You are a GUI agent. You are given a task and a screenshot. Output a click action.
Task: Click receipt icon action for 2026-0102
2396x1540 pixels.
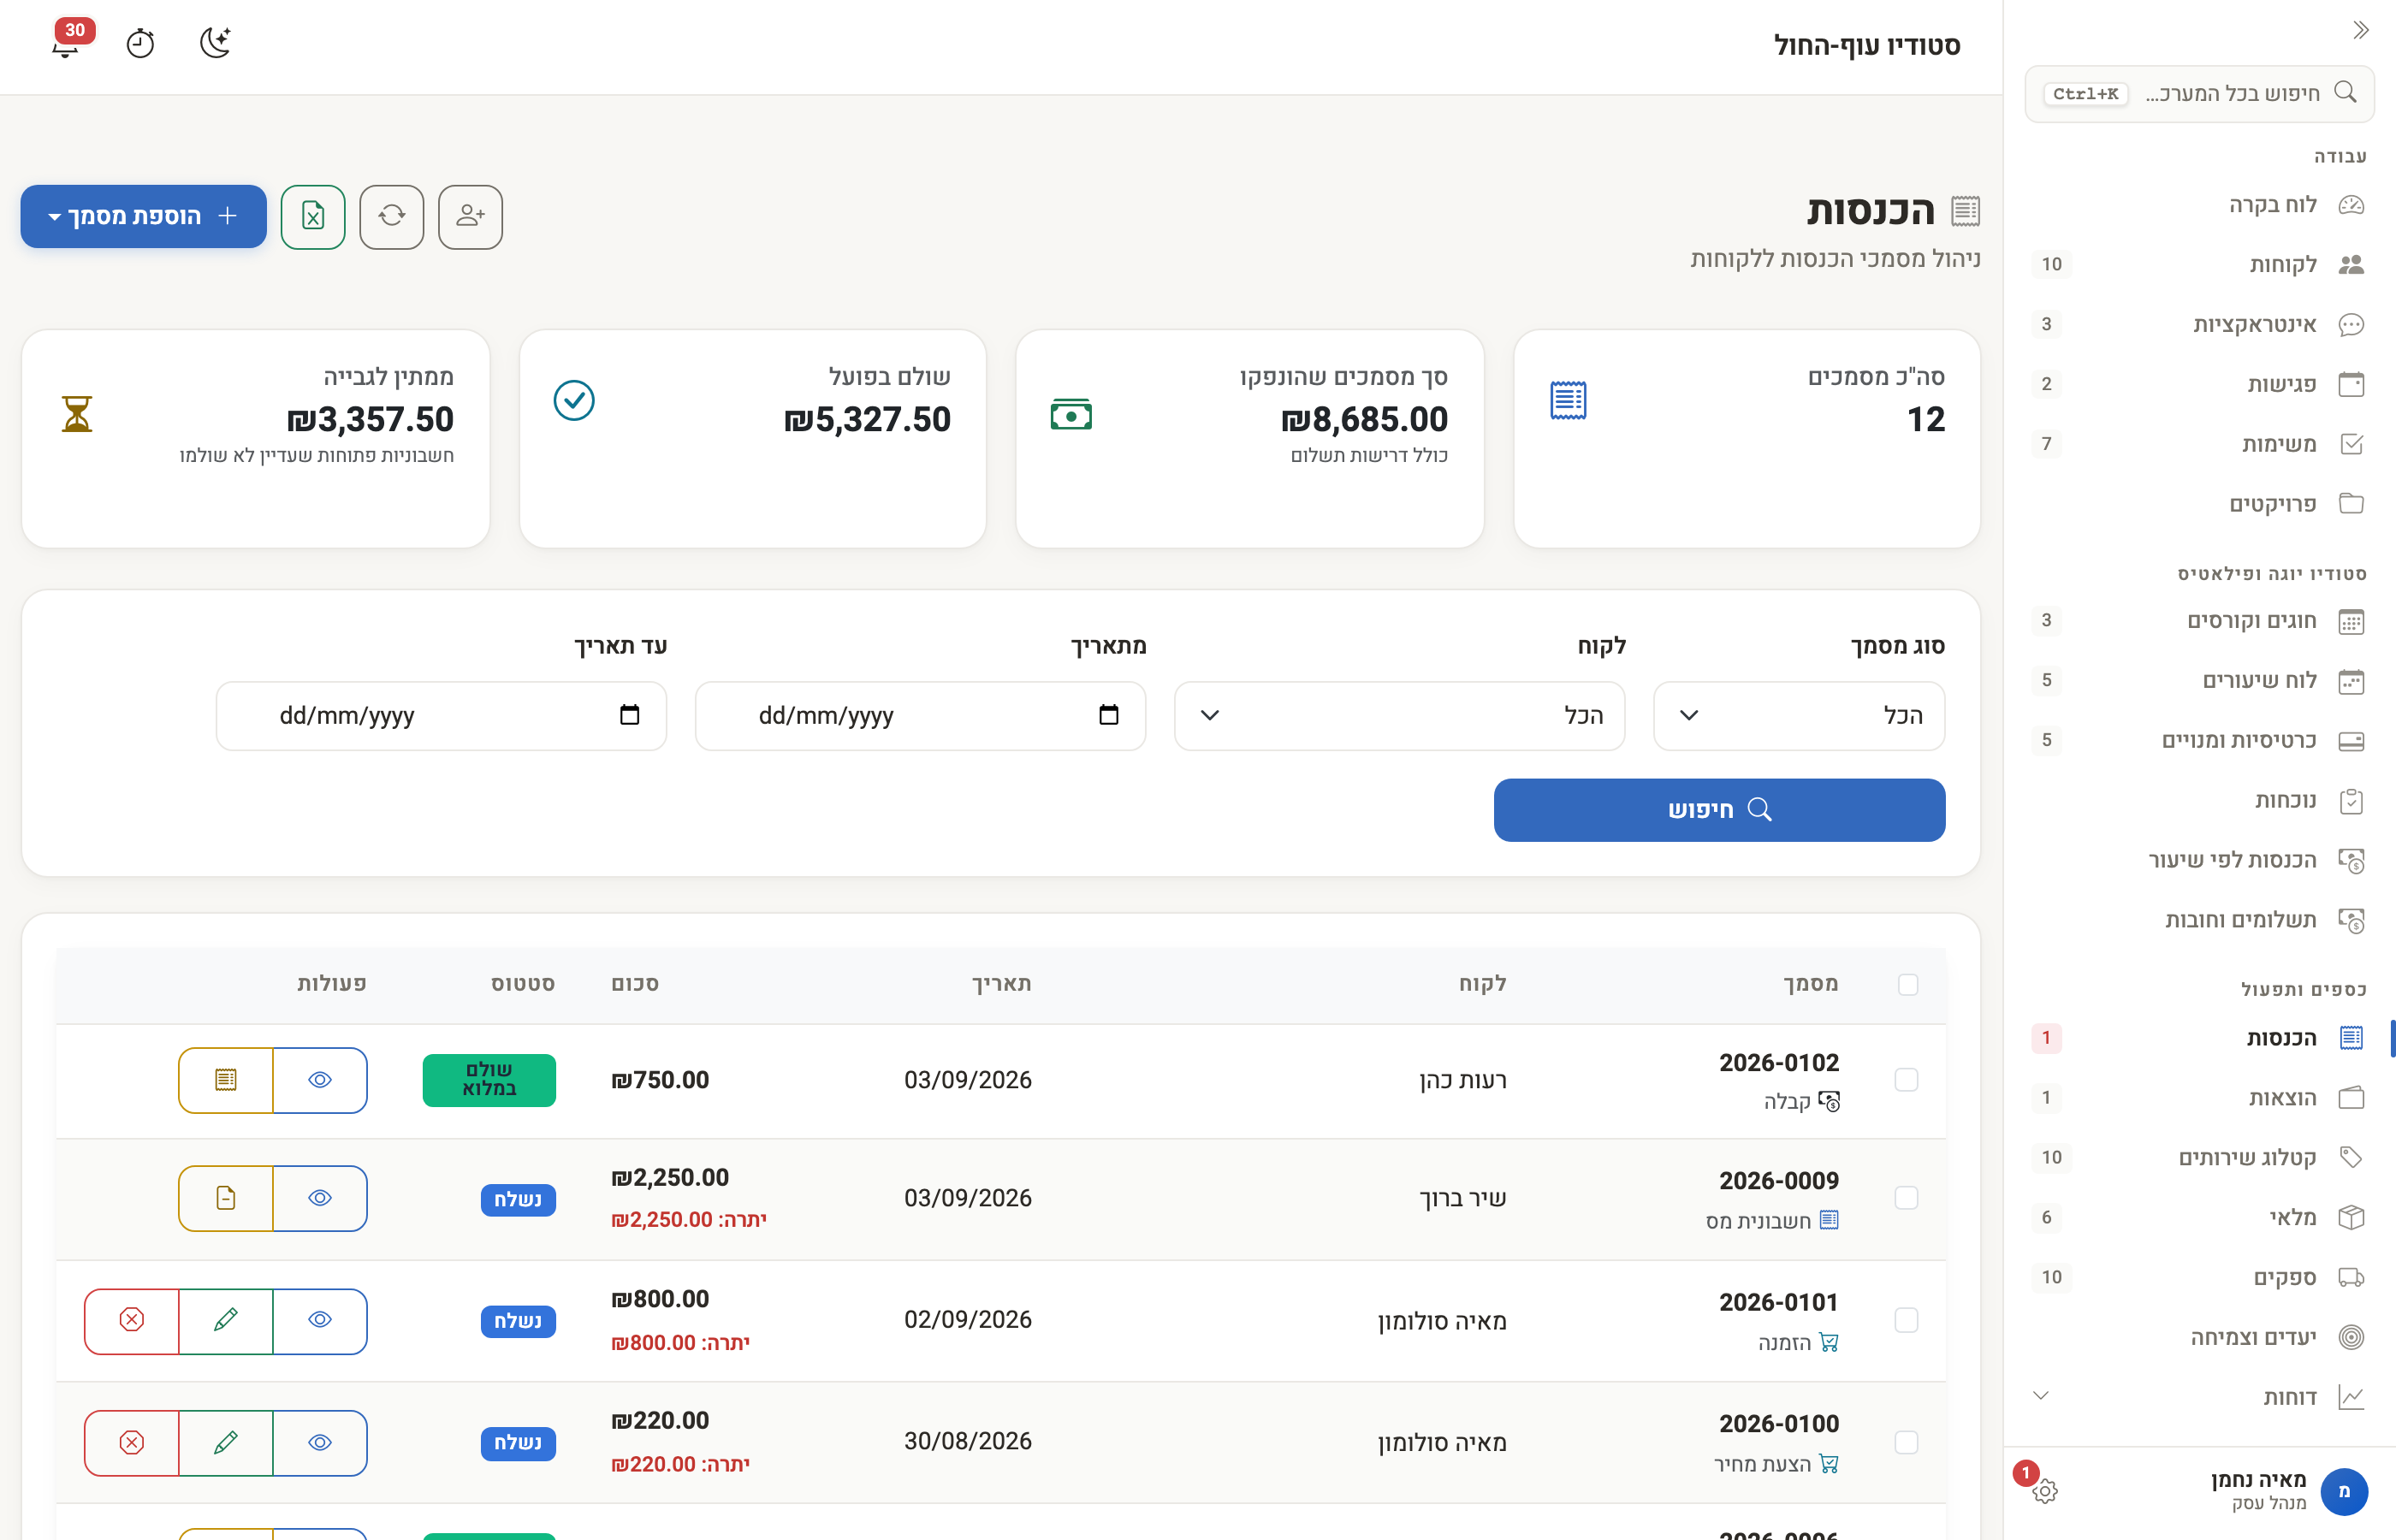click(226, 1080)
